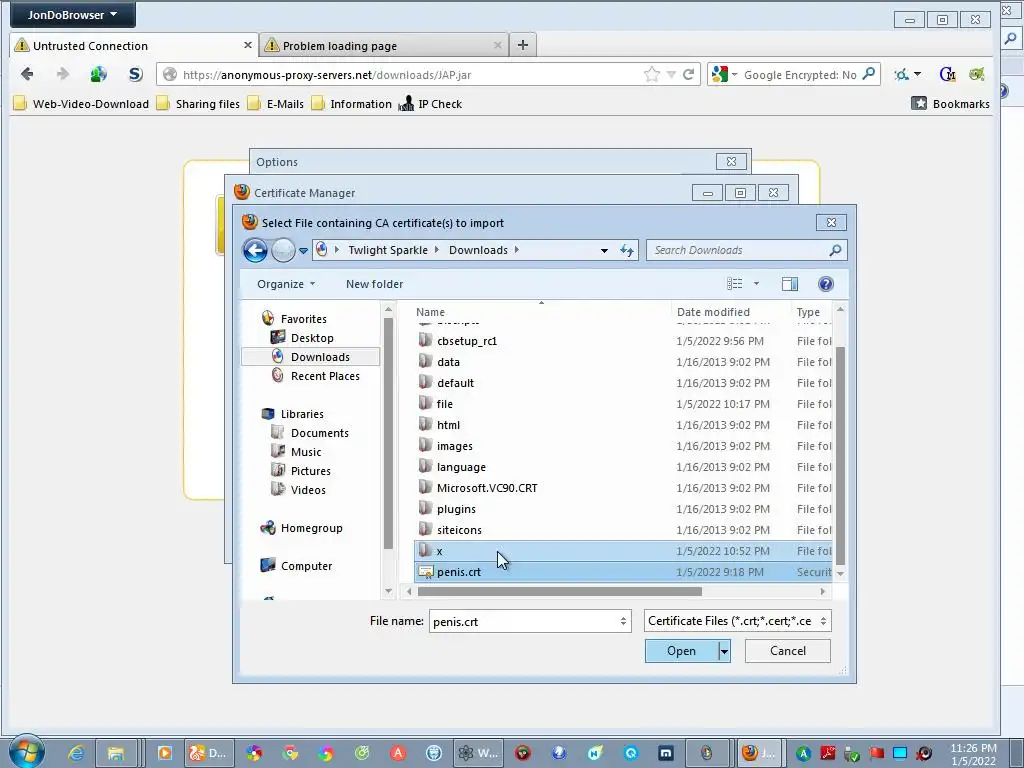
Task: Open the view options dropdown arrow
Action: (x=756, y=283)
